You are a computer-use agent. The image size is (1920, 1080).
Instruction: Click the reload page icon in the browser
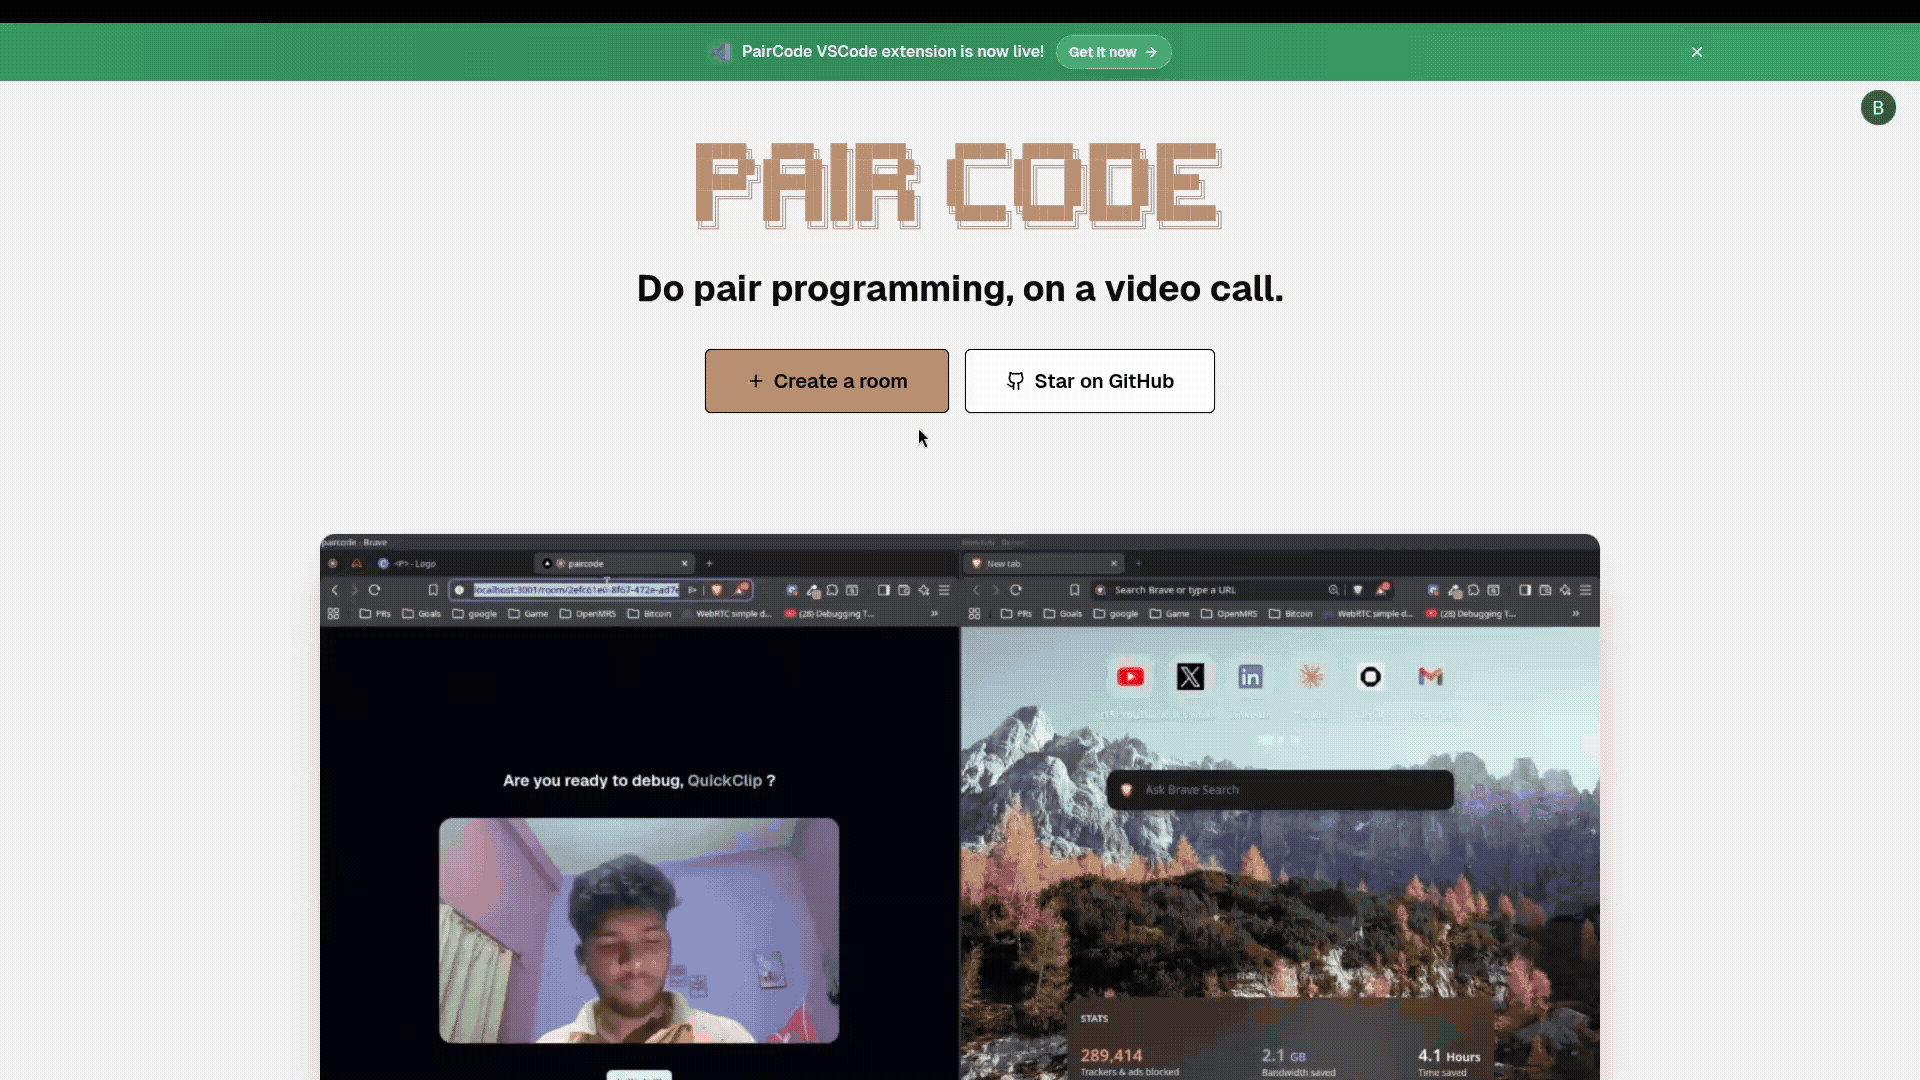pyautogui.click(x=373, y=590)
